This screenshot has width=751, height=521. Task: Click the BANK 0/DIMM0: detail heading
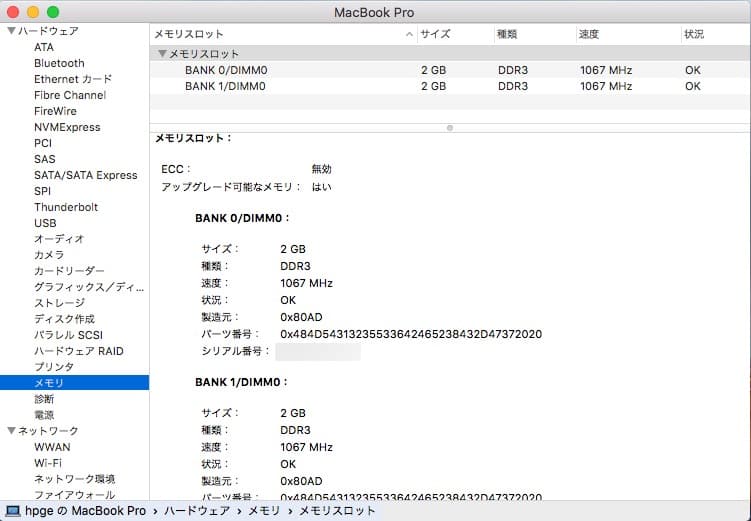242,218
